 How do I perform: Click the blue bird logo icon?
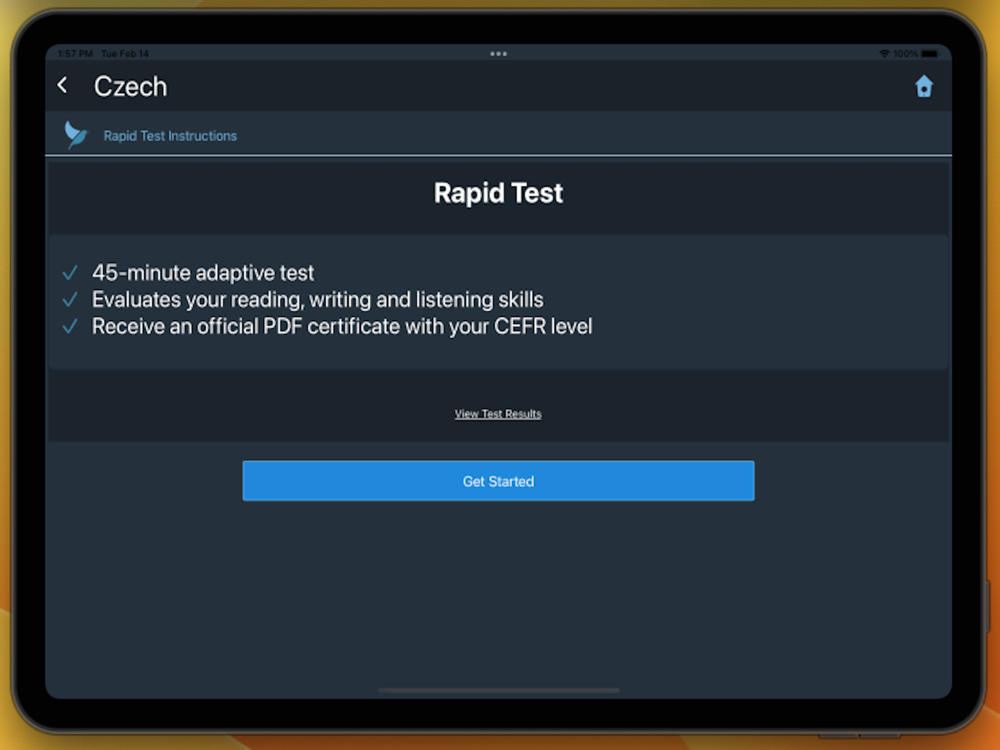click(x=76, y=135)
